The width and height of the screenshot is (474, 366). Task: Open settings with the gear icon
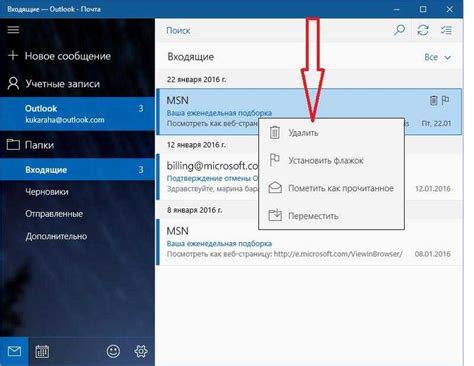141,351
